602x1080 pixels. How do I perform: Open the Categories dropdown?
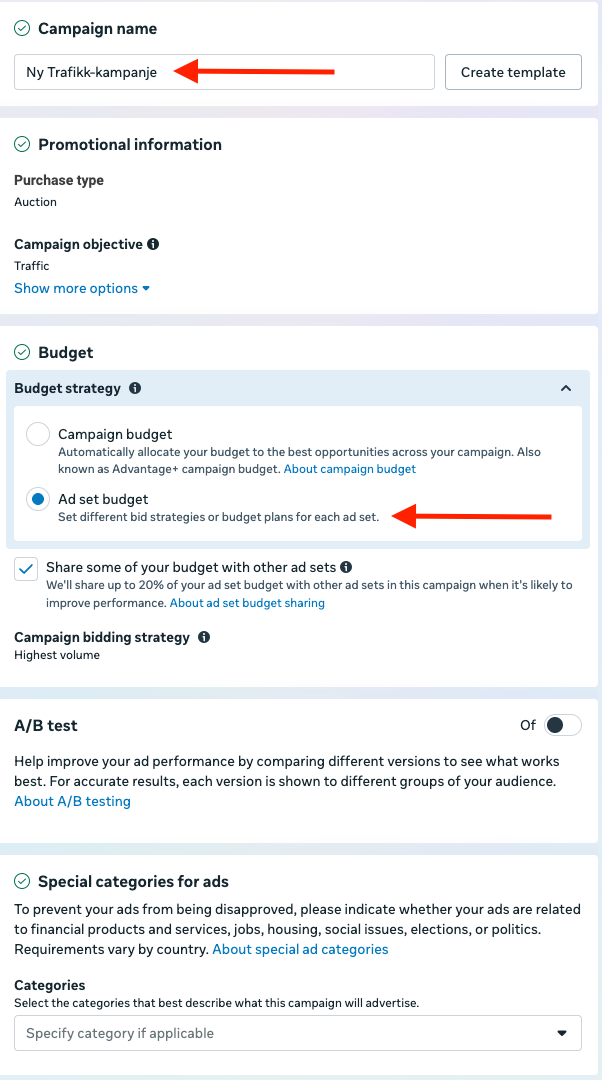click(x=297, y=1033)
